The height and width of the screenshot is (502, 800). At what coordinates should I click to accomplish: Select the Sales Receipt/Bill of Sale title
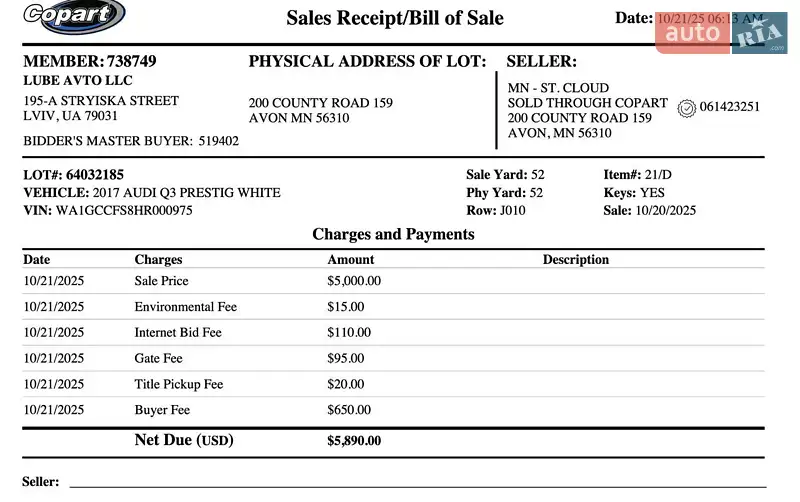click(x=395, y=18)
